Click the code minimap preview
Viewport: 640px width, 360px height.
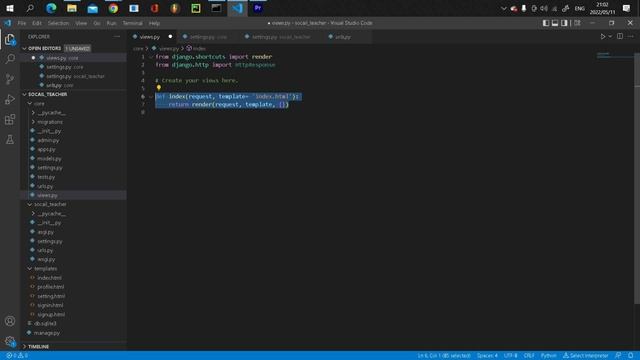coord(614,55)
